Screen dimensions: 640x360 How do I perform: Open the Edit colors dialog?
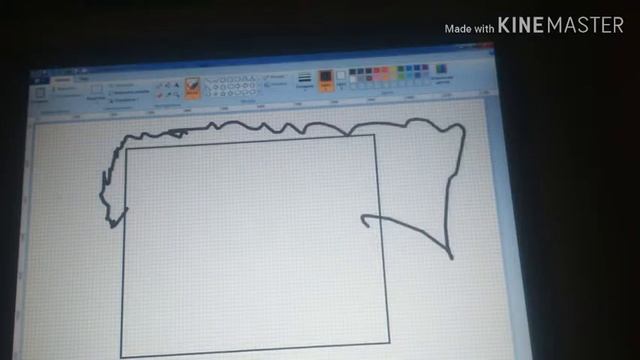tap(441, 73)
